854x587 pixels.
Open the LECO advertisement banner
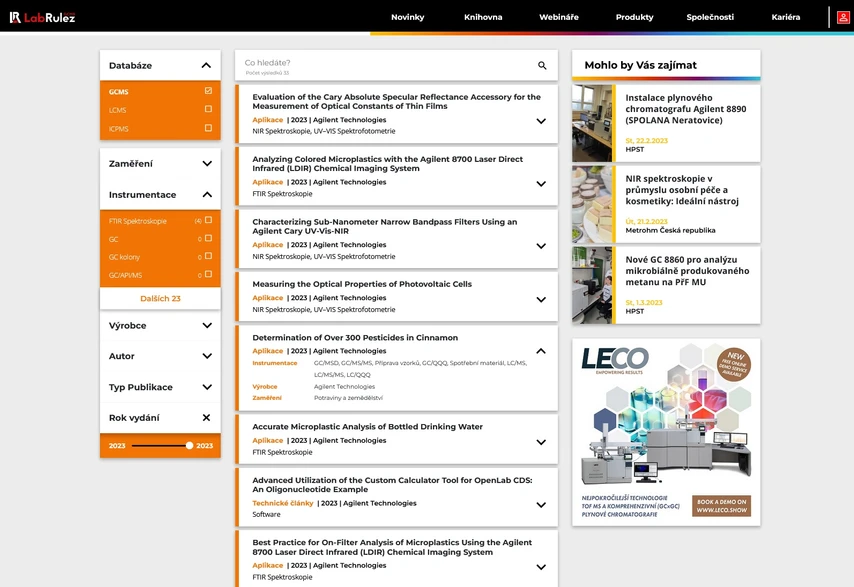666,432
